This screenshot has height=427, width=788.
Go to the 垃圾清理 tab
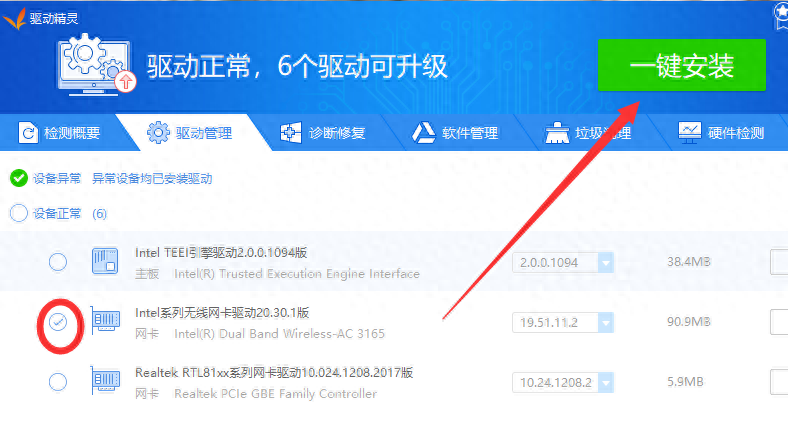(x=588, y=133)
